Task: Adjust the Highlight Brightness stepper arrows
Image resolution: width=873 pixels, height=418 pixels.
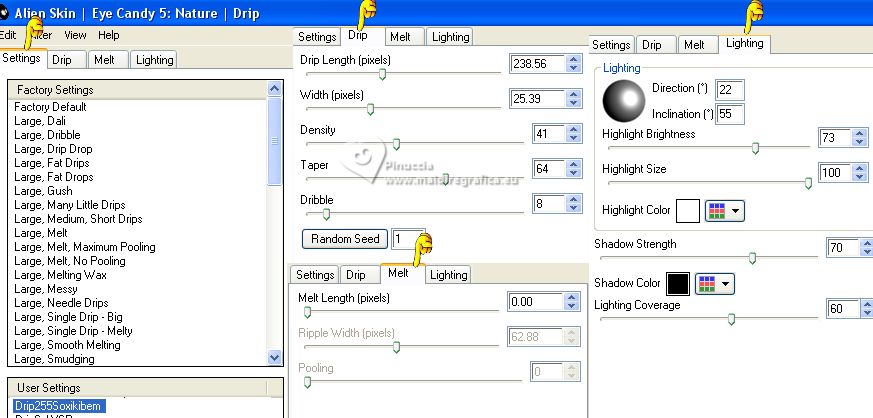Action: pos(860,137)
